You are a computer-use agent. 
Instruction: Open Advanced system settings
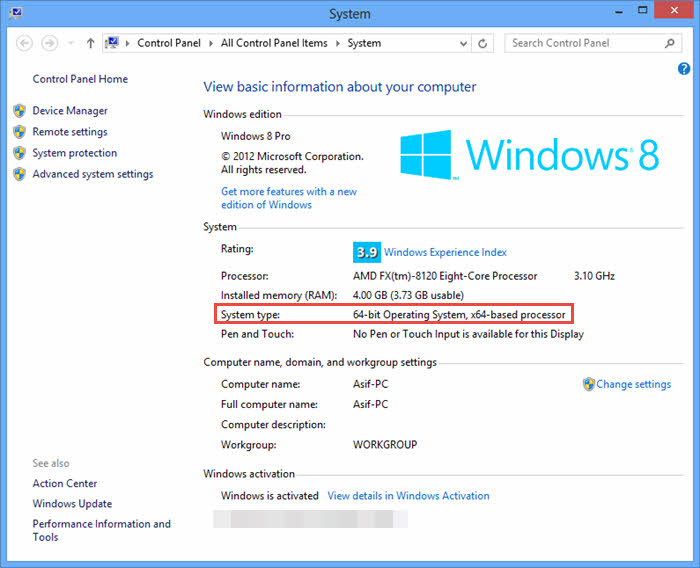(93, 174)
